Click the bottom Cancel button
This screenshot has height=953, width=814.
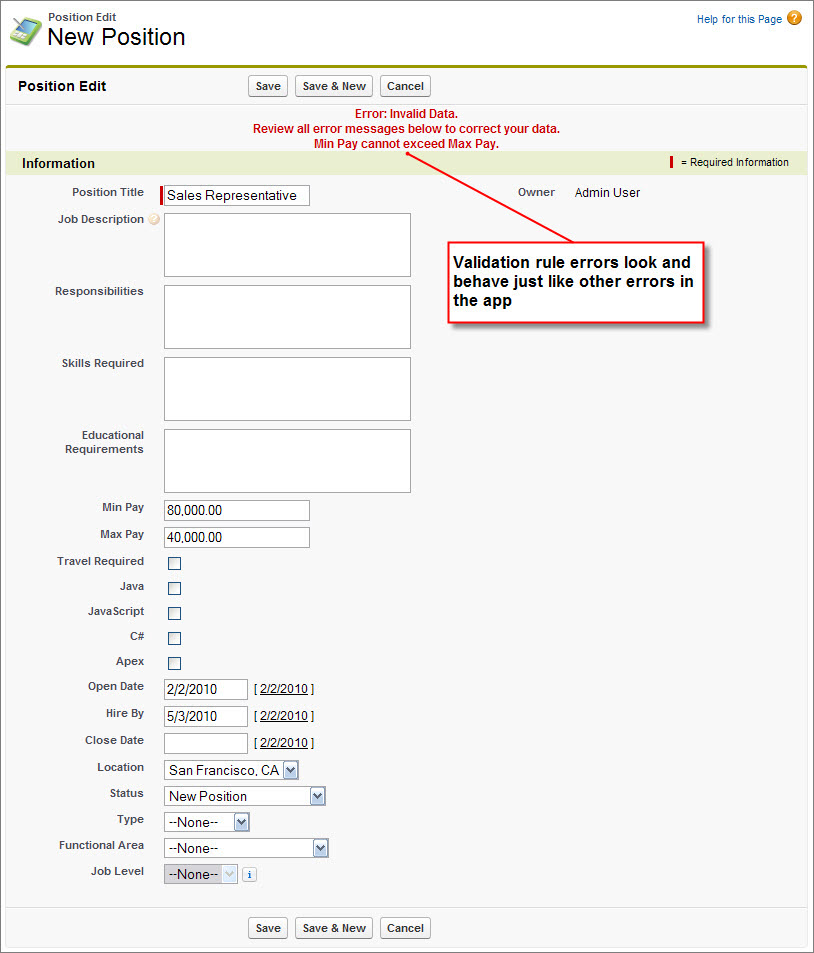tap(405, 928)
